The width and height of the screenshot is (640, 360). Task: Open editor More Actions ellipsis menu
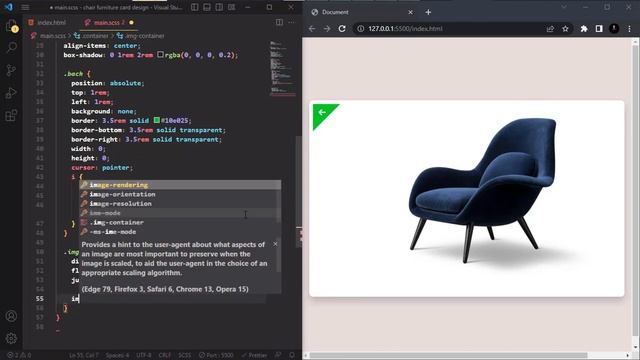pyautogui.click(x=291, y=22)
